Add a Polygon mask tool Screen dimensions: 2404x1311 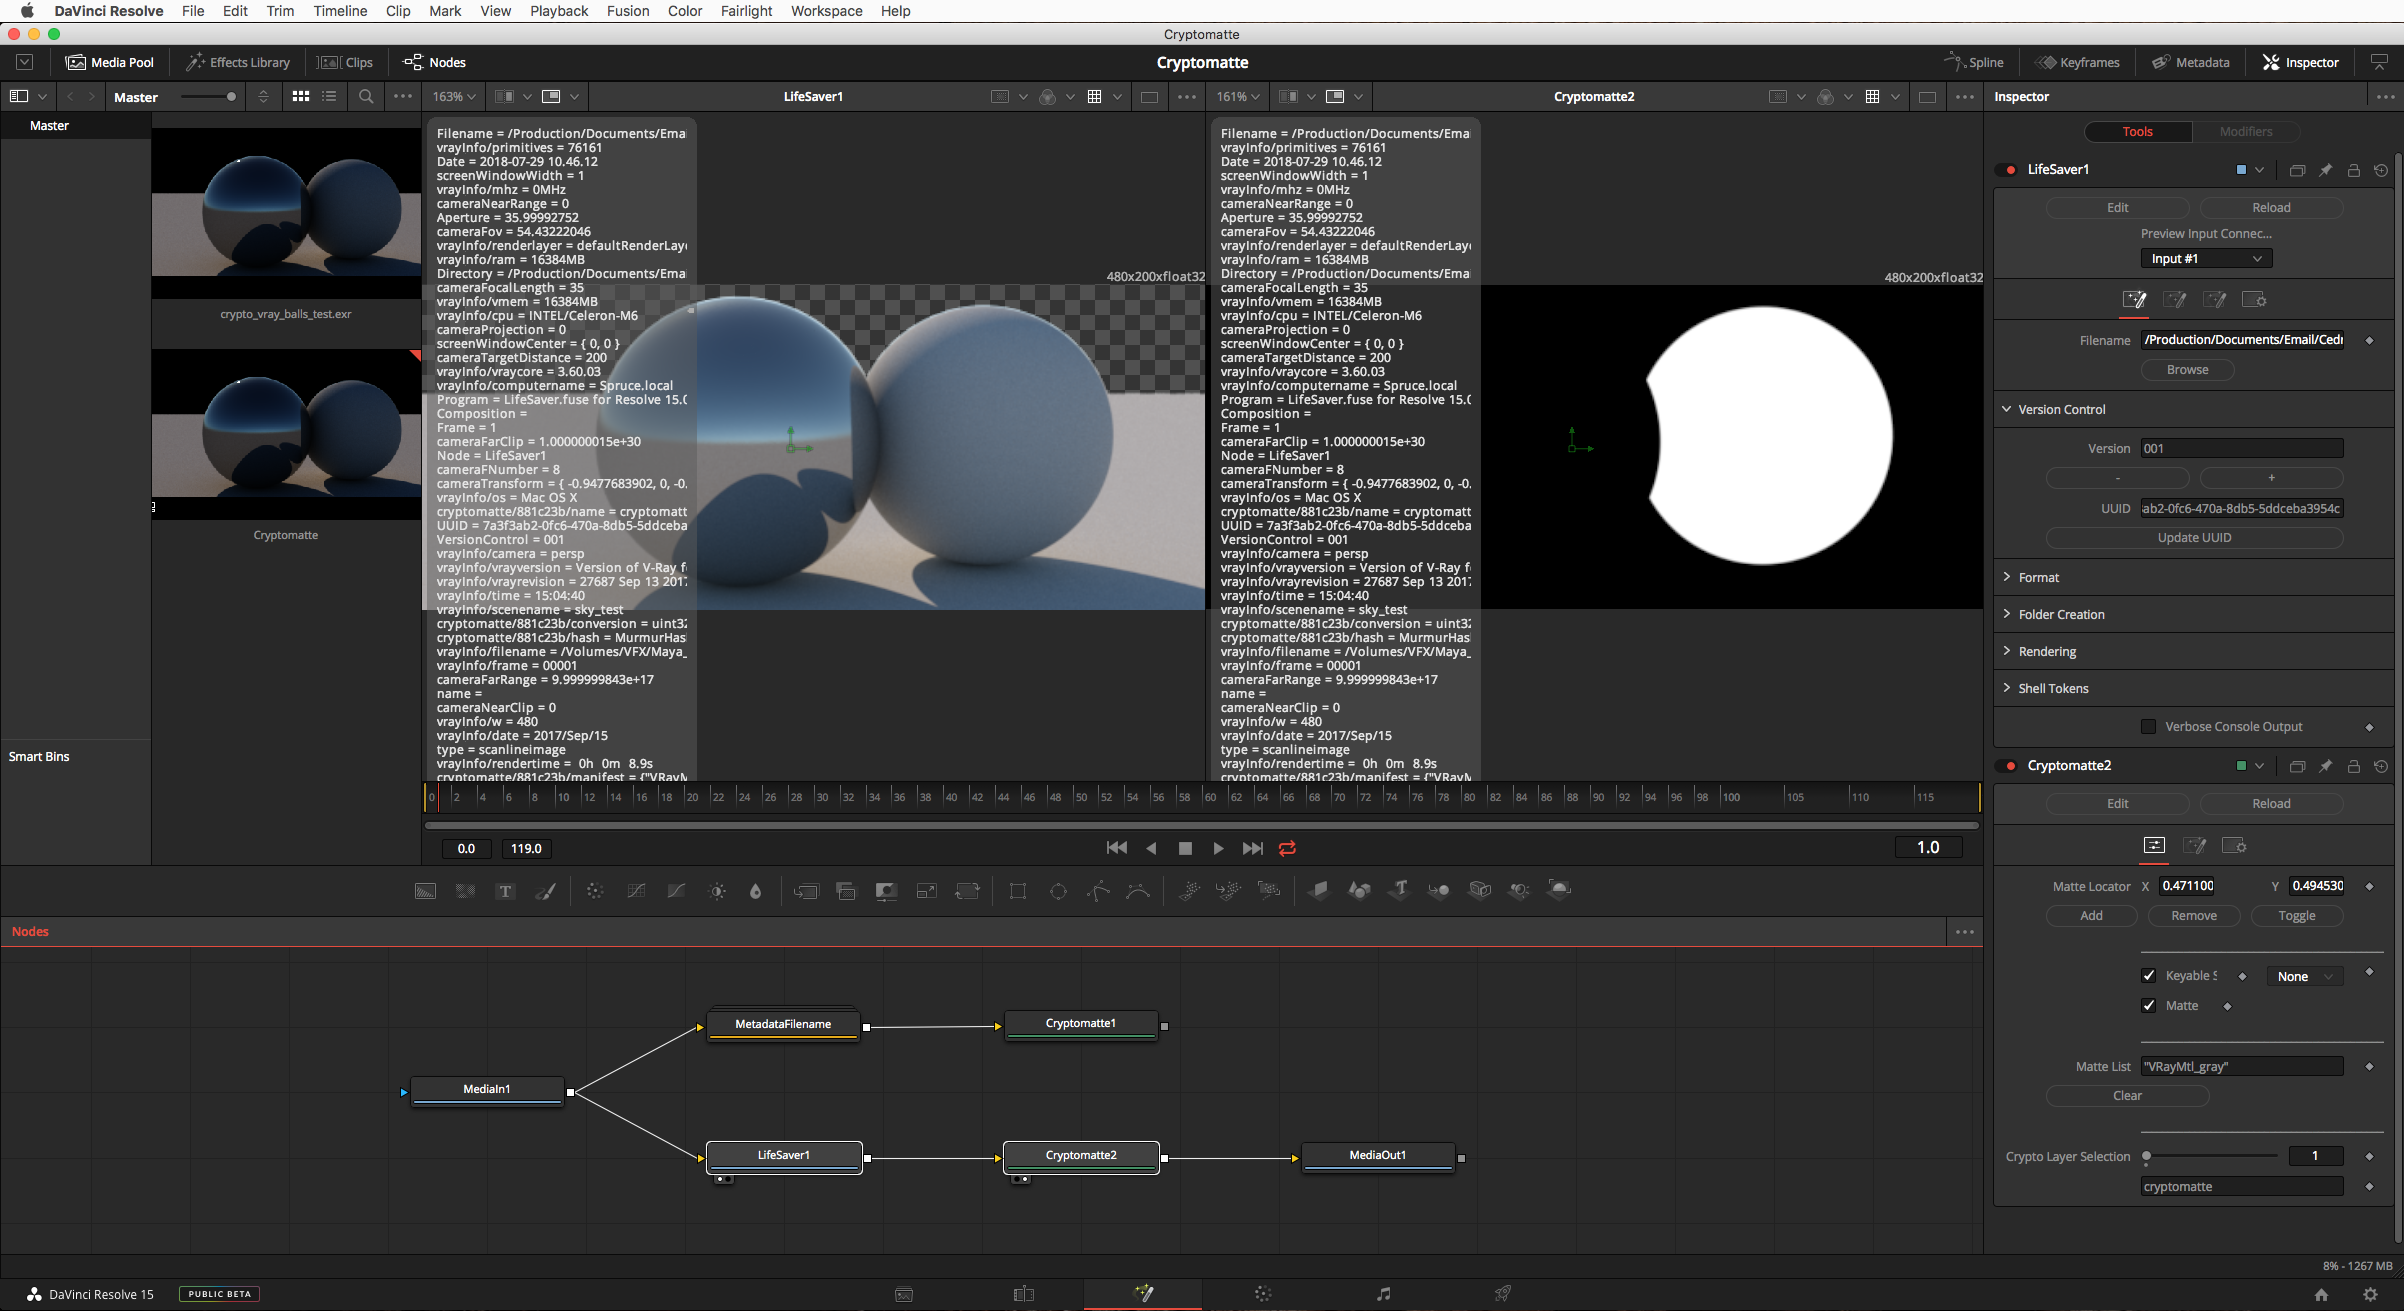tap(1098, 890)
